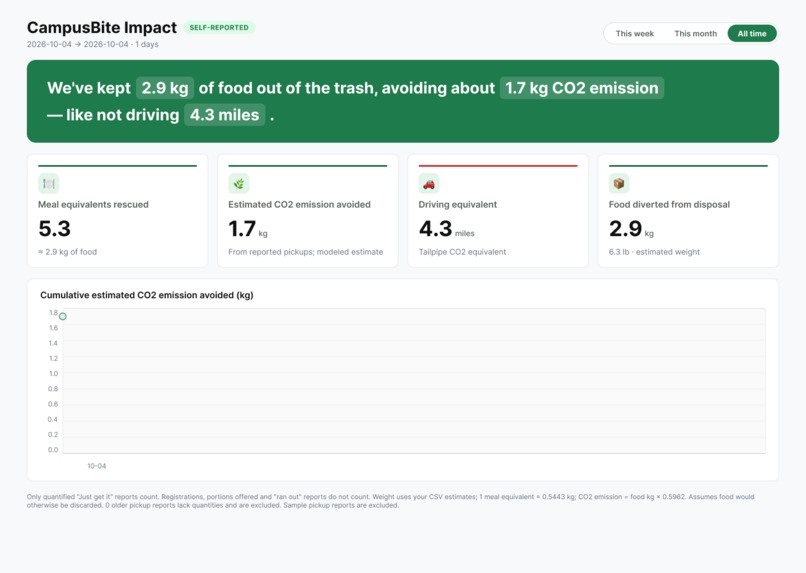Click the plate icon for meal equivalents
806x573 pixels.
[x=49, y=183]
